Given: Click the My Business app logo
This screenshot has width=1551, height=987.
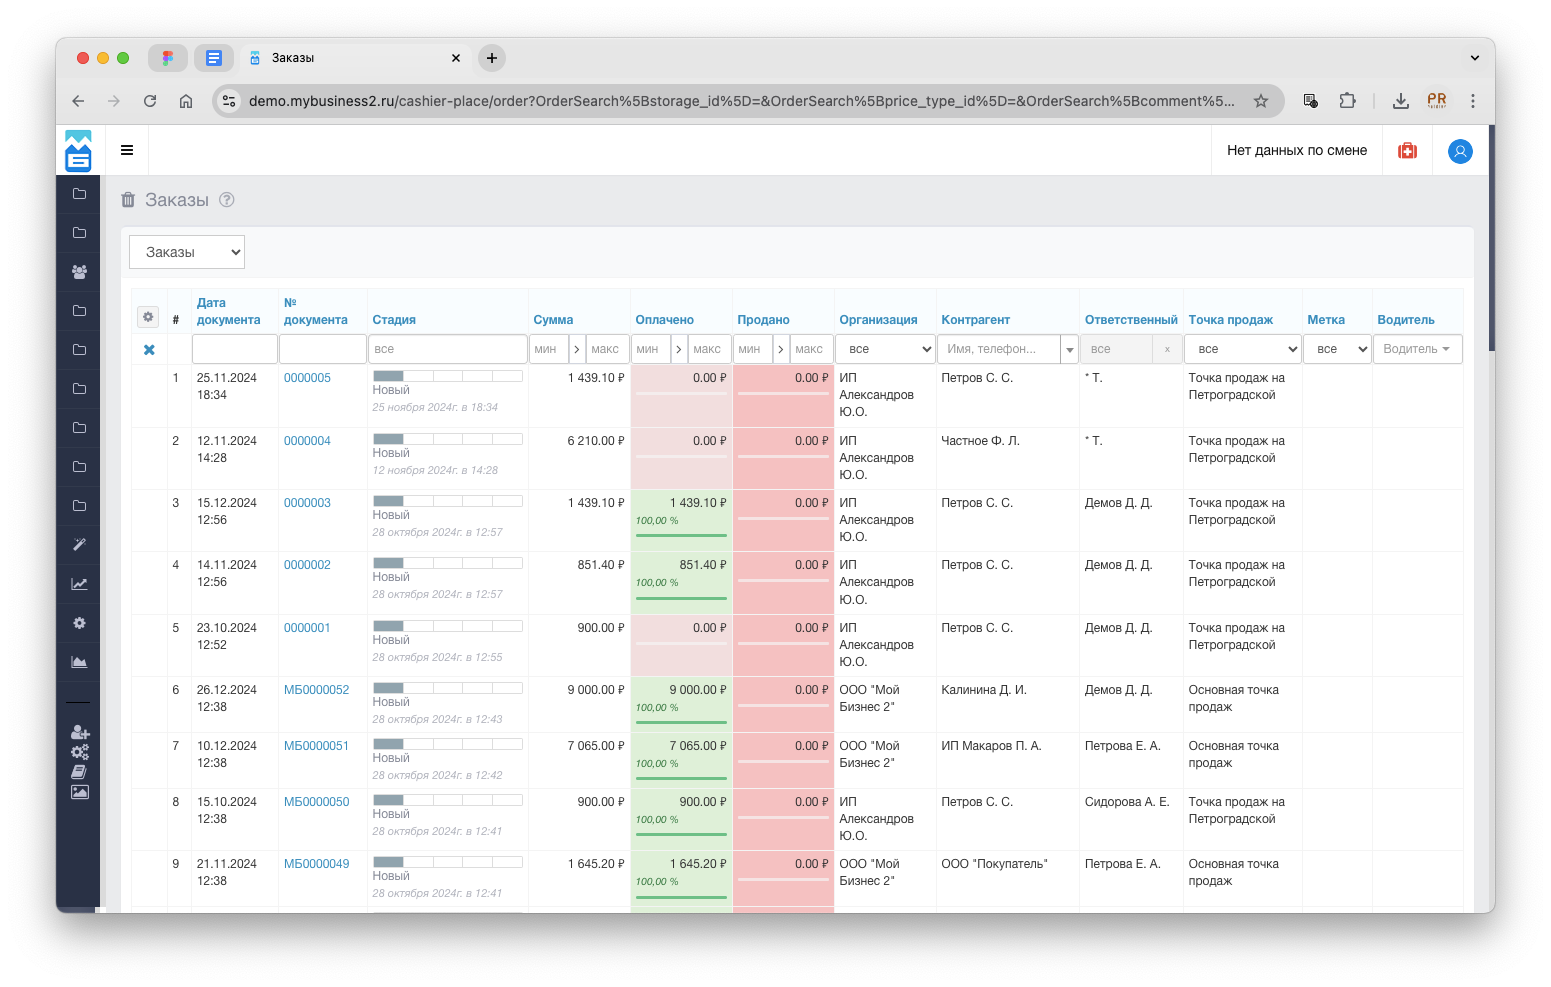Looking at the screenshot, I should pyautogui.click(x=78, y=151).
